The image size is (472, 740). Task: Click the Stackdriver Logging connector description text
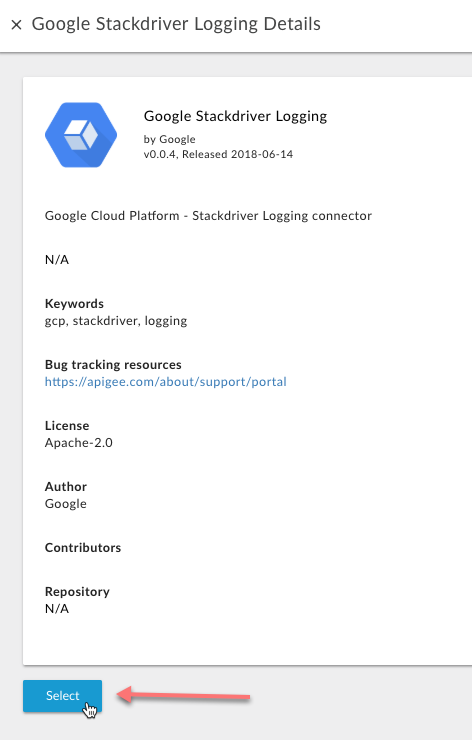click(208, 216)
